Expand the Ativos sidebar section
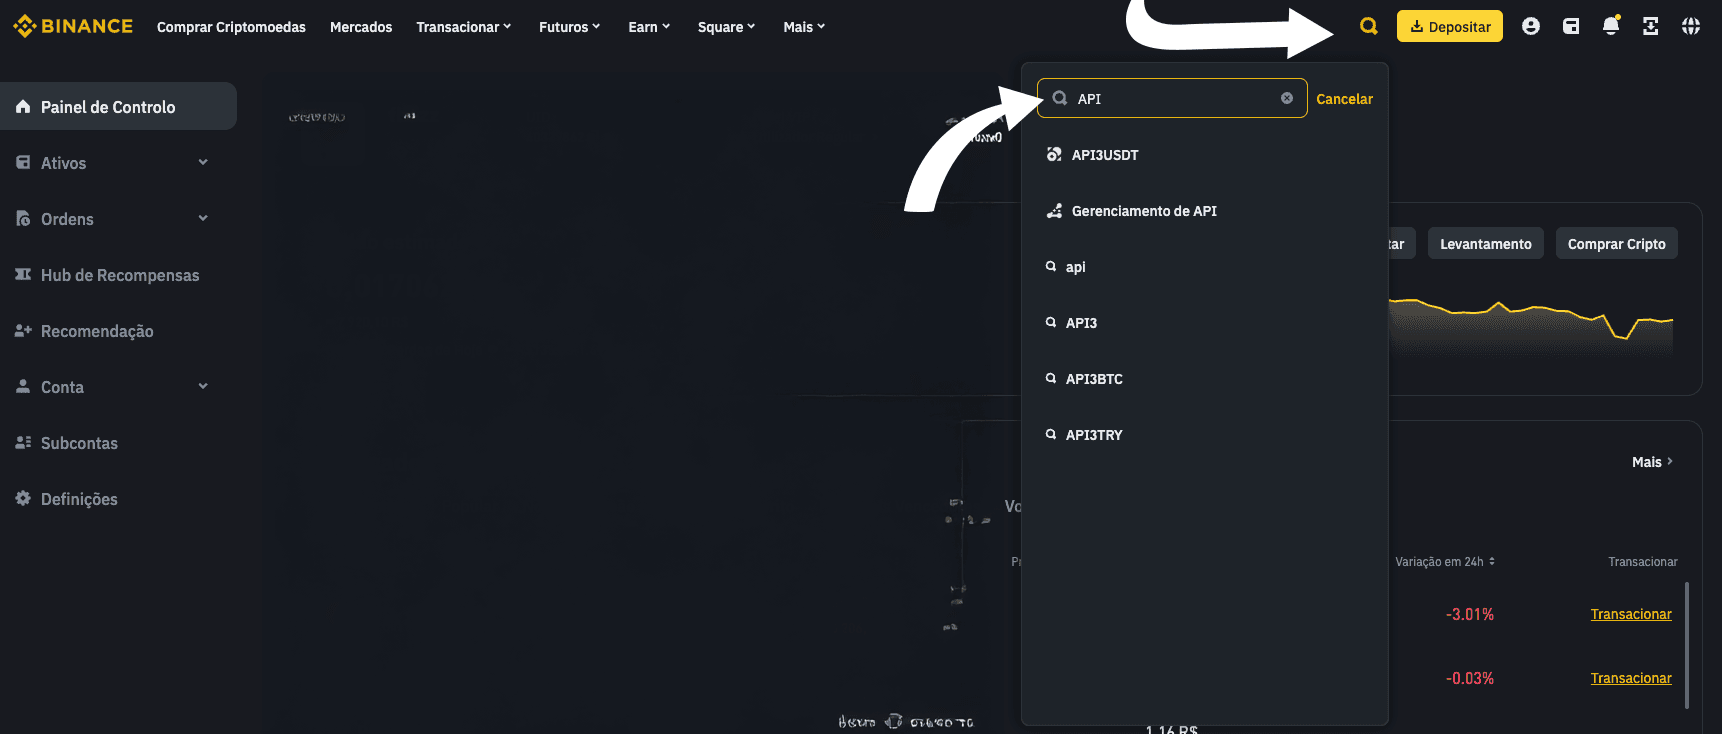Image resolution: width=1722 pixels, height=734 pixels. 203,162
